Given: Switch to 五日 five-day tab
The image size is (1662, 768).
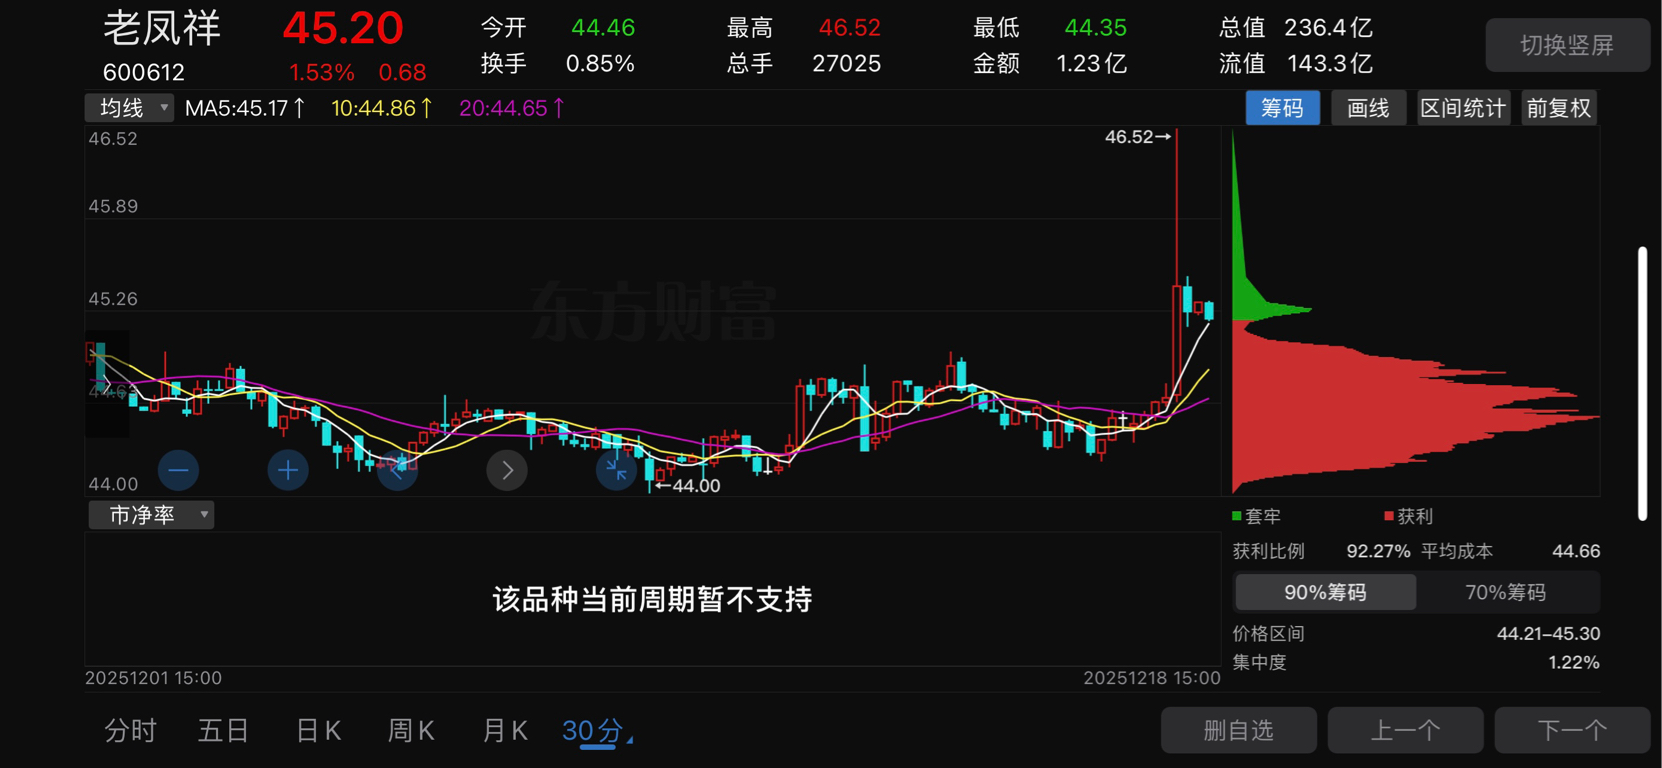Looking at the screenshot, I should (223, 731).
